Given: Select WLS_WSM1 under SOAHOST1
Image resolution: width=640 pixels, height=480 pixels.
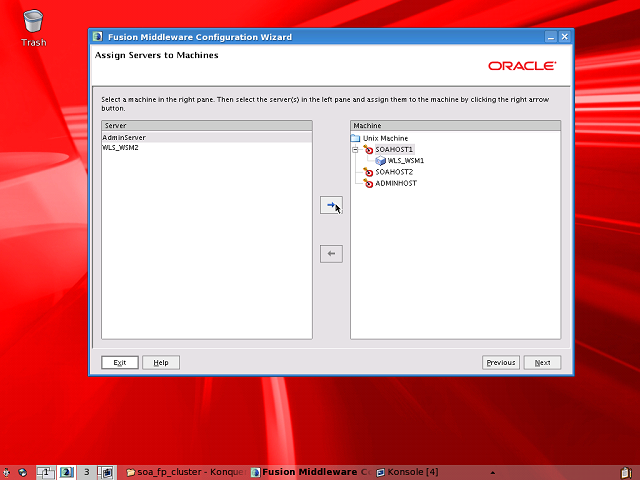Looking at the screenshot, I should pos(405,161).
